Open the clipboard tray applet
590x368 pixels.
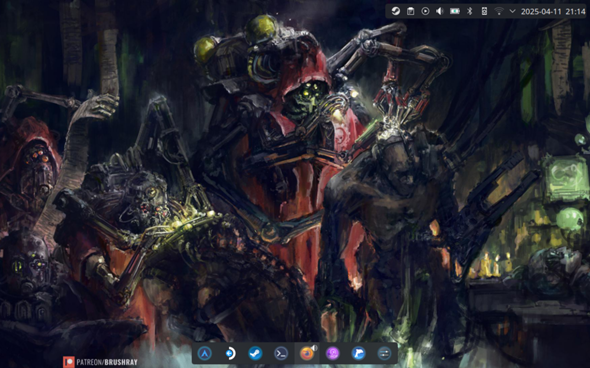(411, 11)
